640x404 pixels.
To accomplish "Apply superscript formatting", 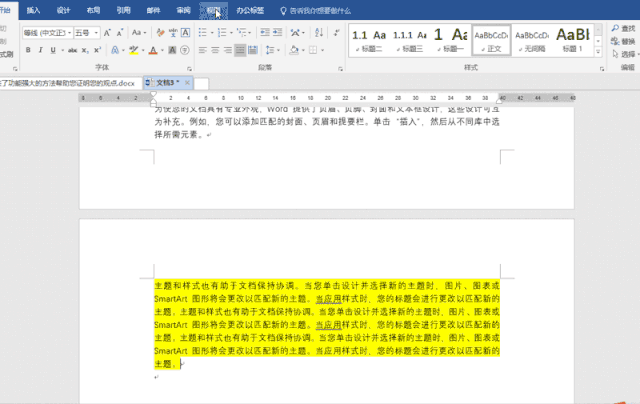I will click(97, 50).
